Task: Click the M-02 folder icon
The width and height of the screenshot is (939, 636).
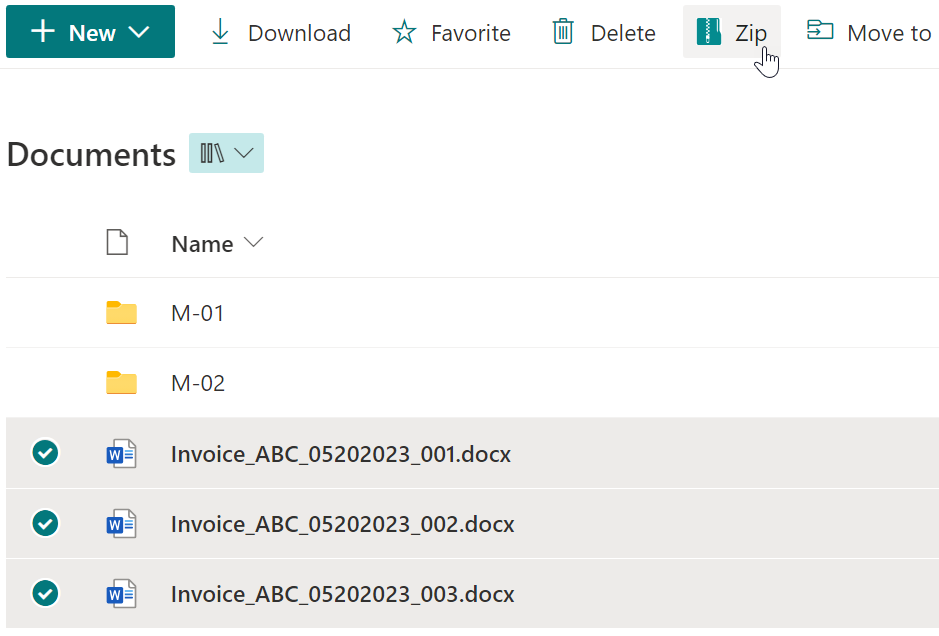Action: [121, 383]
